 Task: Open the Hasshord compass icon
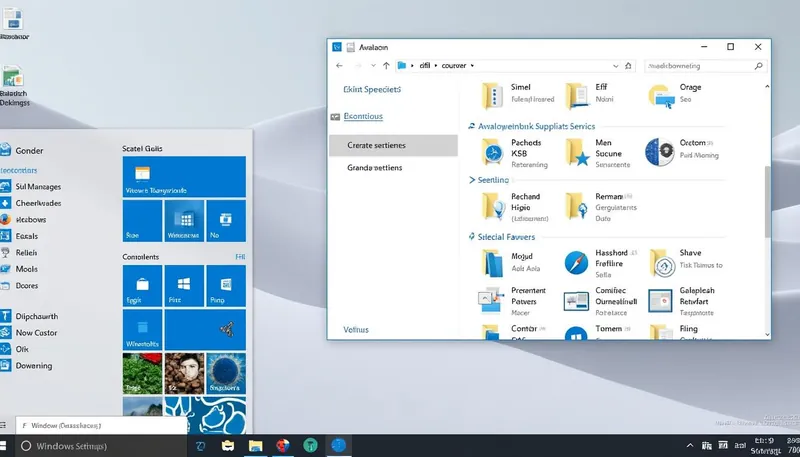click(576, 263)
